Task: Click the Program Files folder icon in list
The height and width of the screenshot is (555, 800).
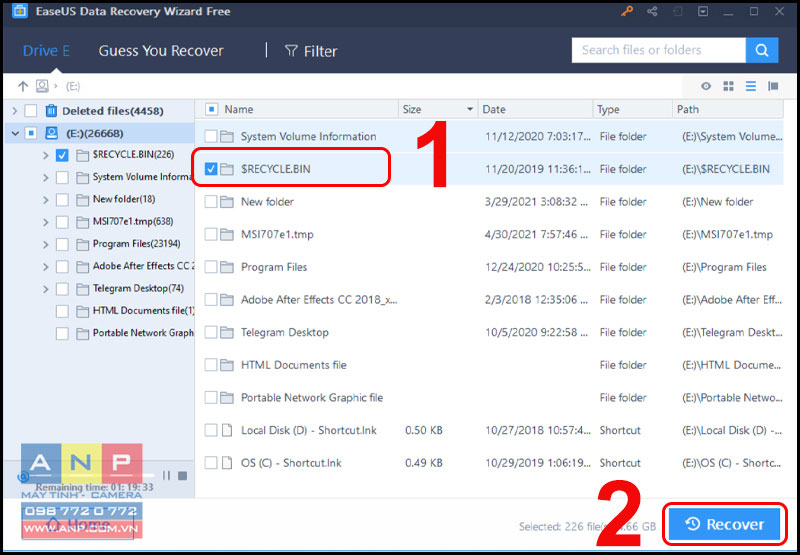Action: tap(227, 267)
